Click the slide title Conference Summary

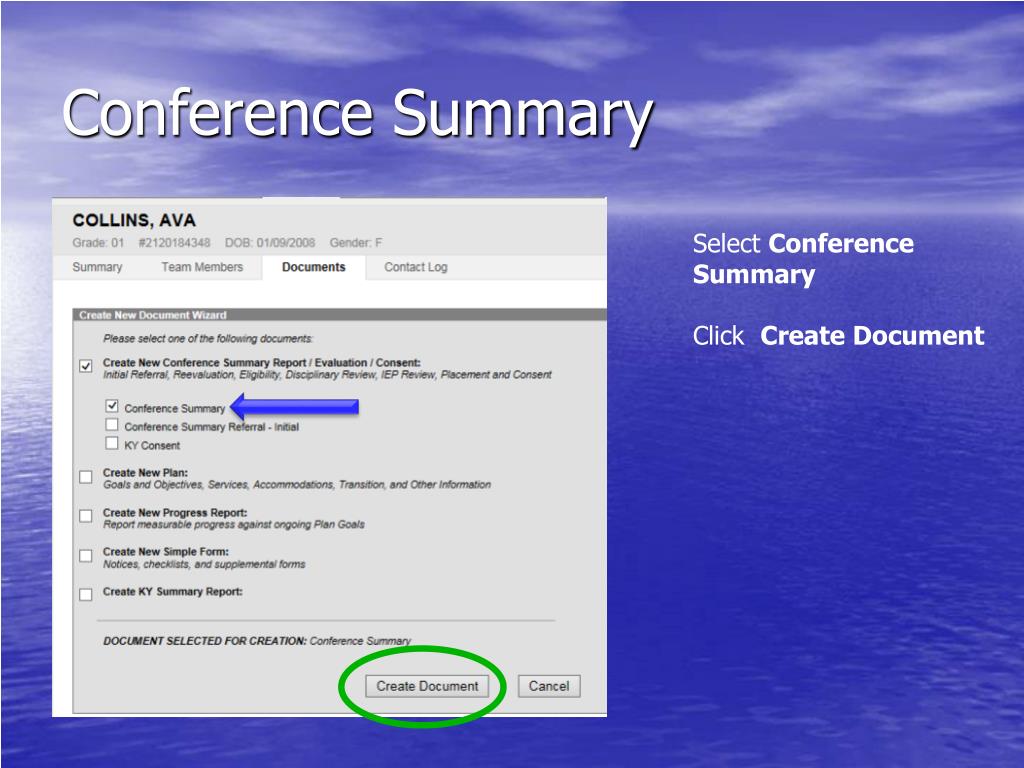357,115
